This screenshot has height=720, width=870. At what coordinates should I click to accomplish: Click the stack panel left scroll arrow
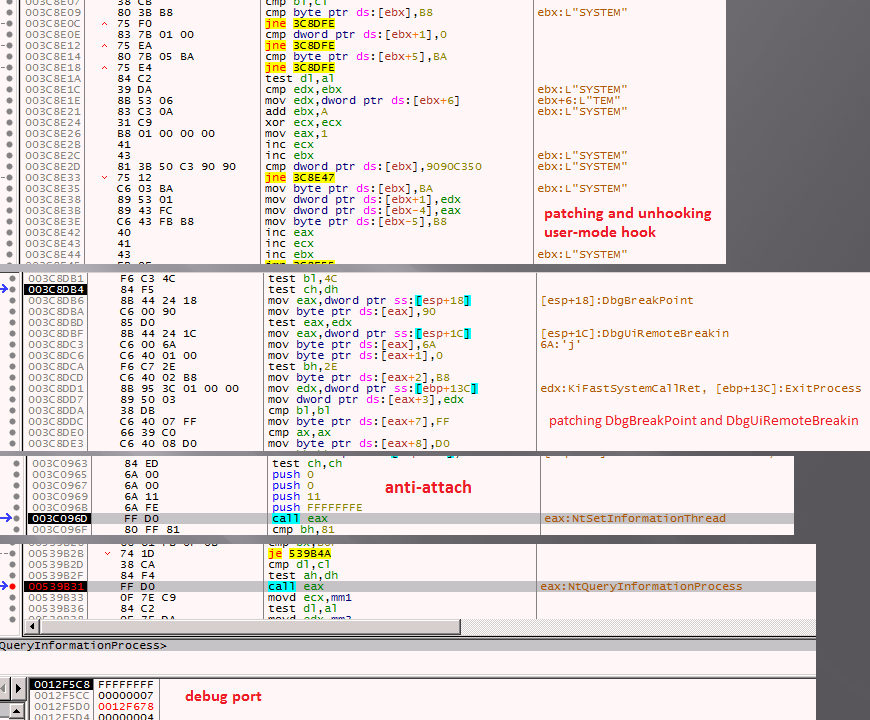[3, 688]
